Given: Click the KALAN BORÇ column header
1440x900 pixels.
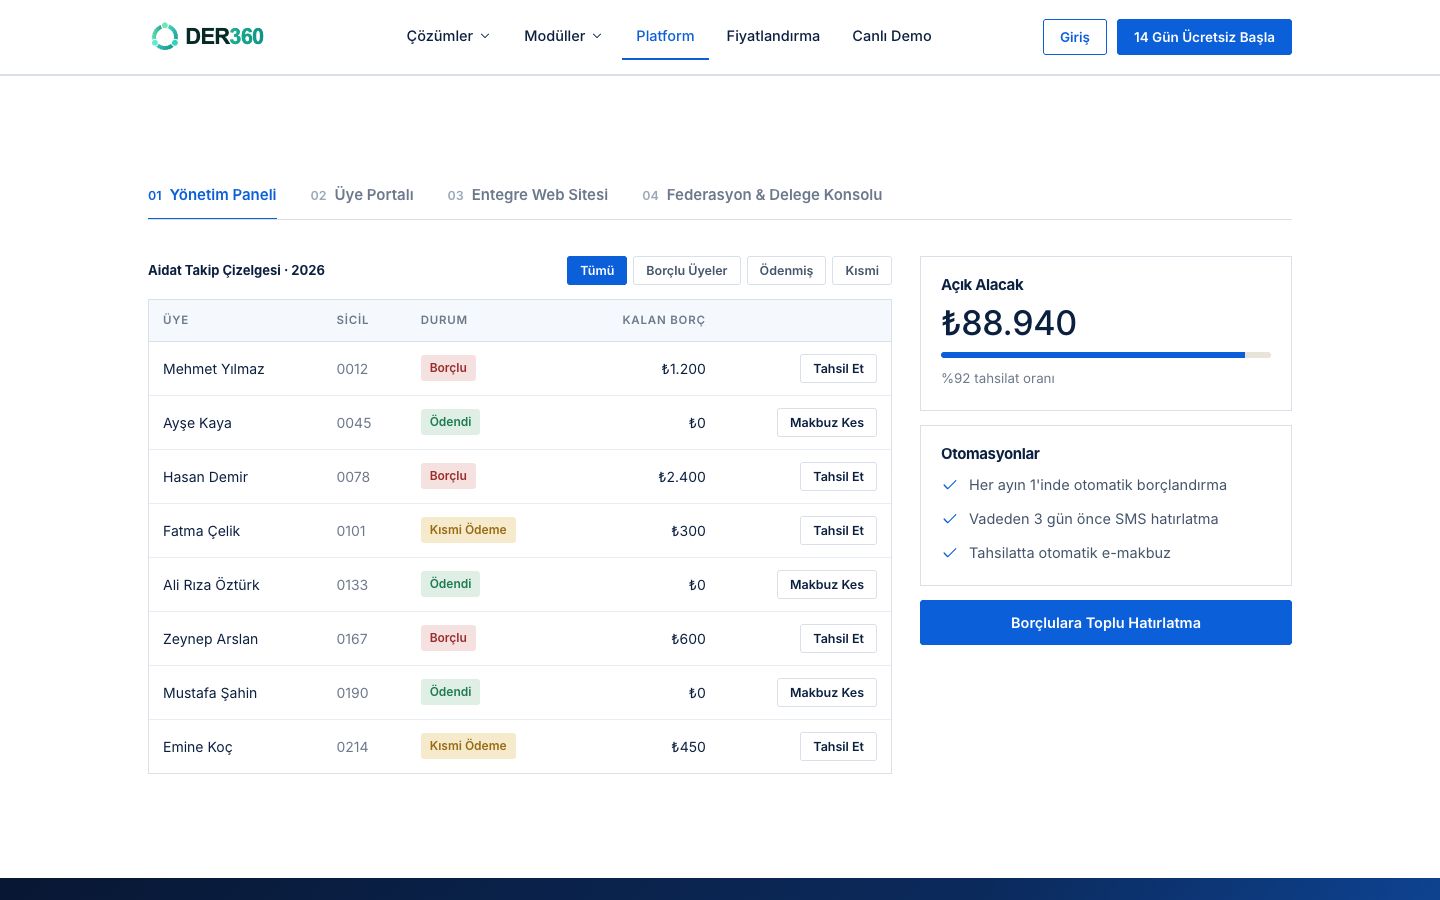Looking at the screenshot, I should tap(664, 320).
